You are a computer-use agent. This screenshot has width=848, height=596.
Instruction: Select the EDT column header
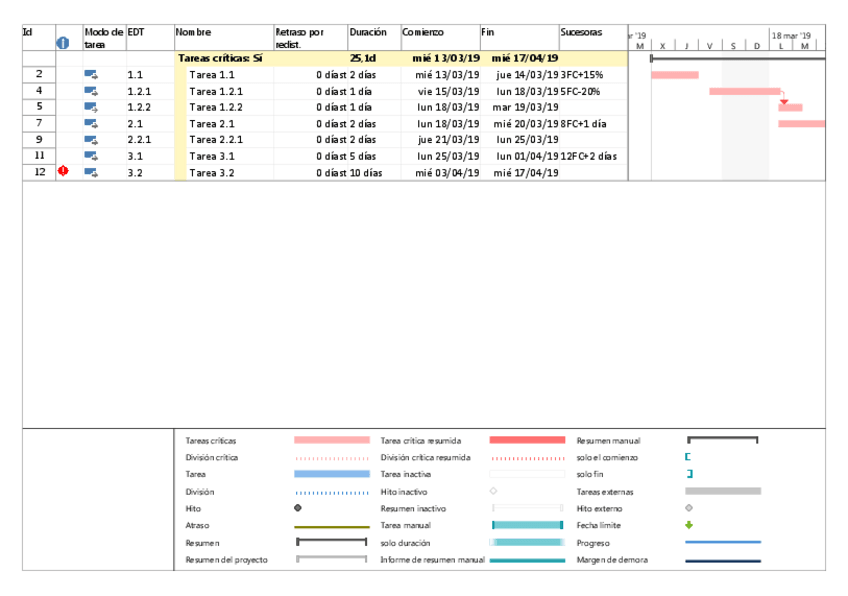pos(150,37)
